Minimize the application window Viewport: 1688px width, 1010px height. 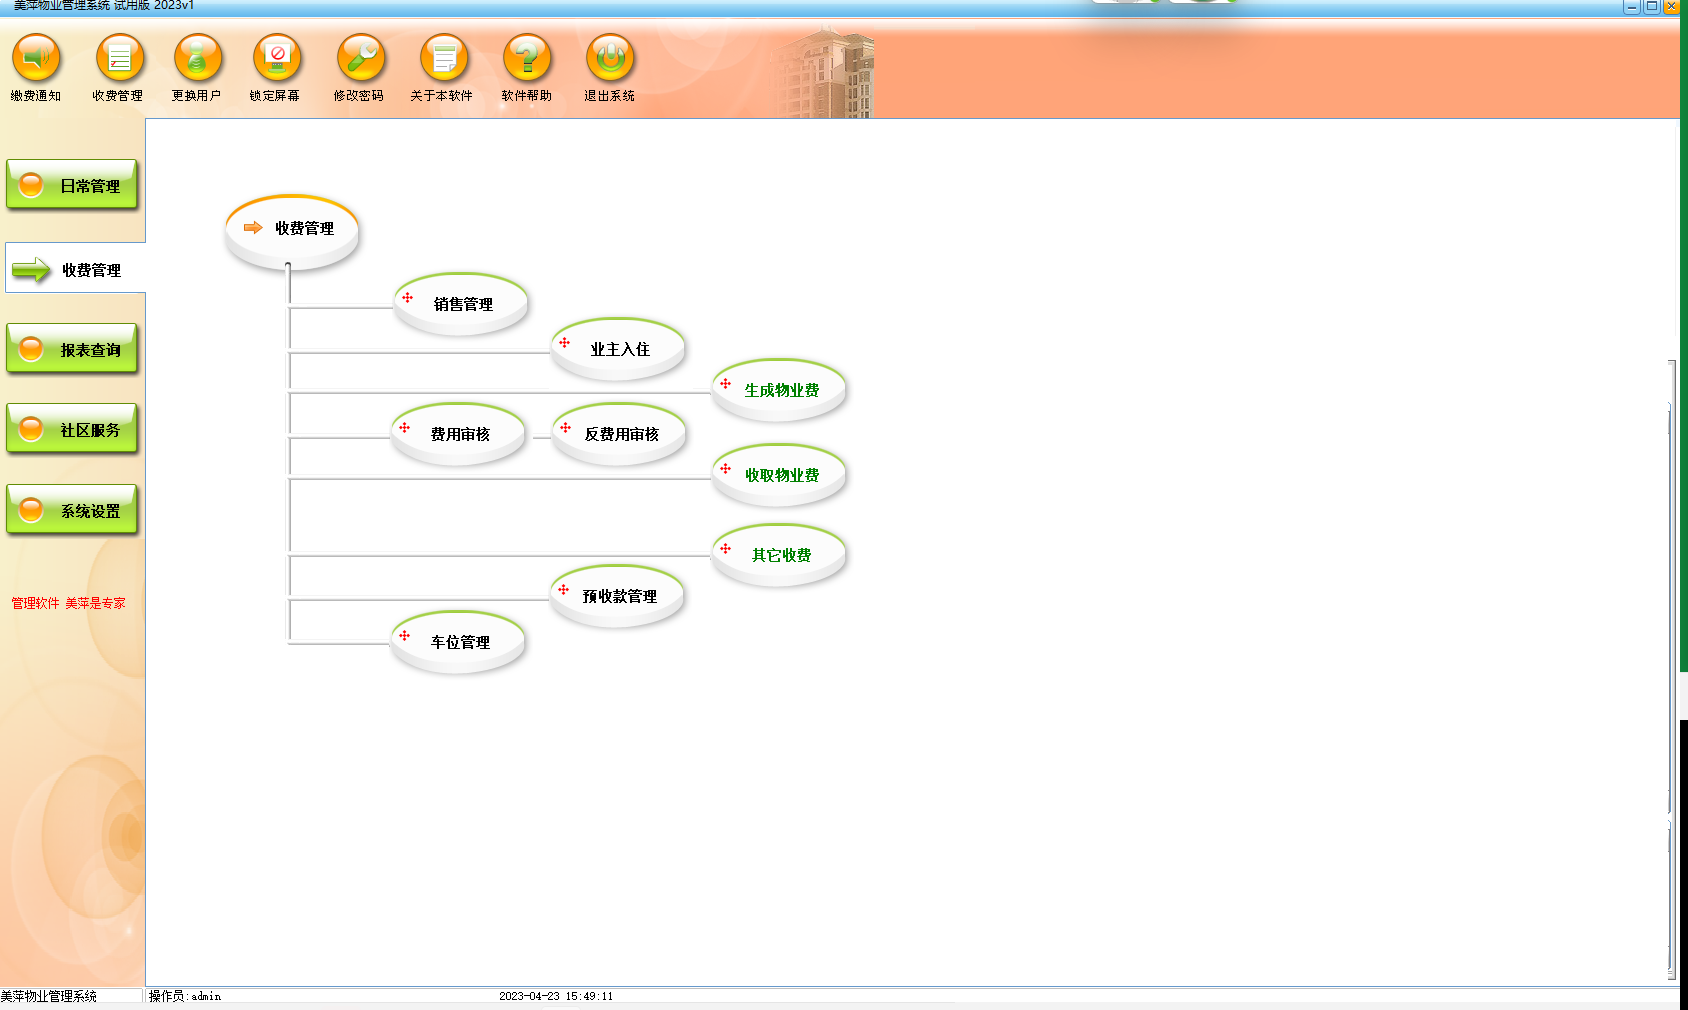click(1631, 6)
